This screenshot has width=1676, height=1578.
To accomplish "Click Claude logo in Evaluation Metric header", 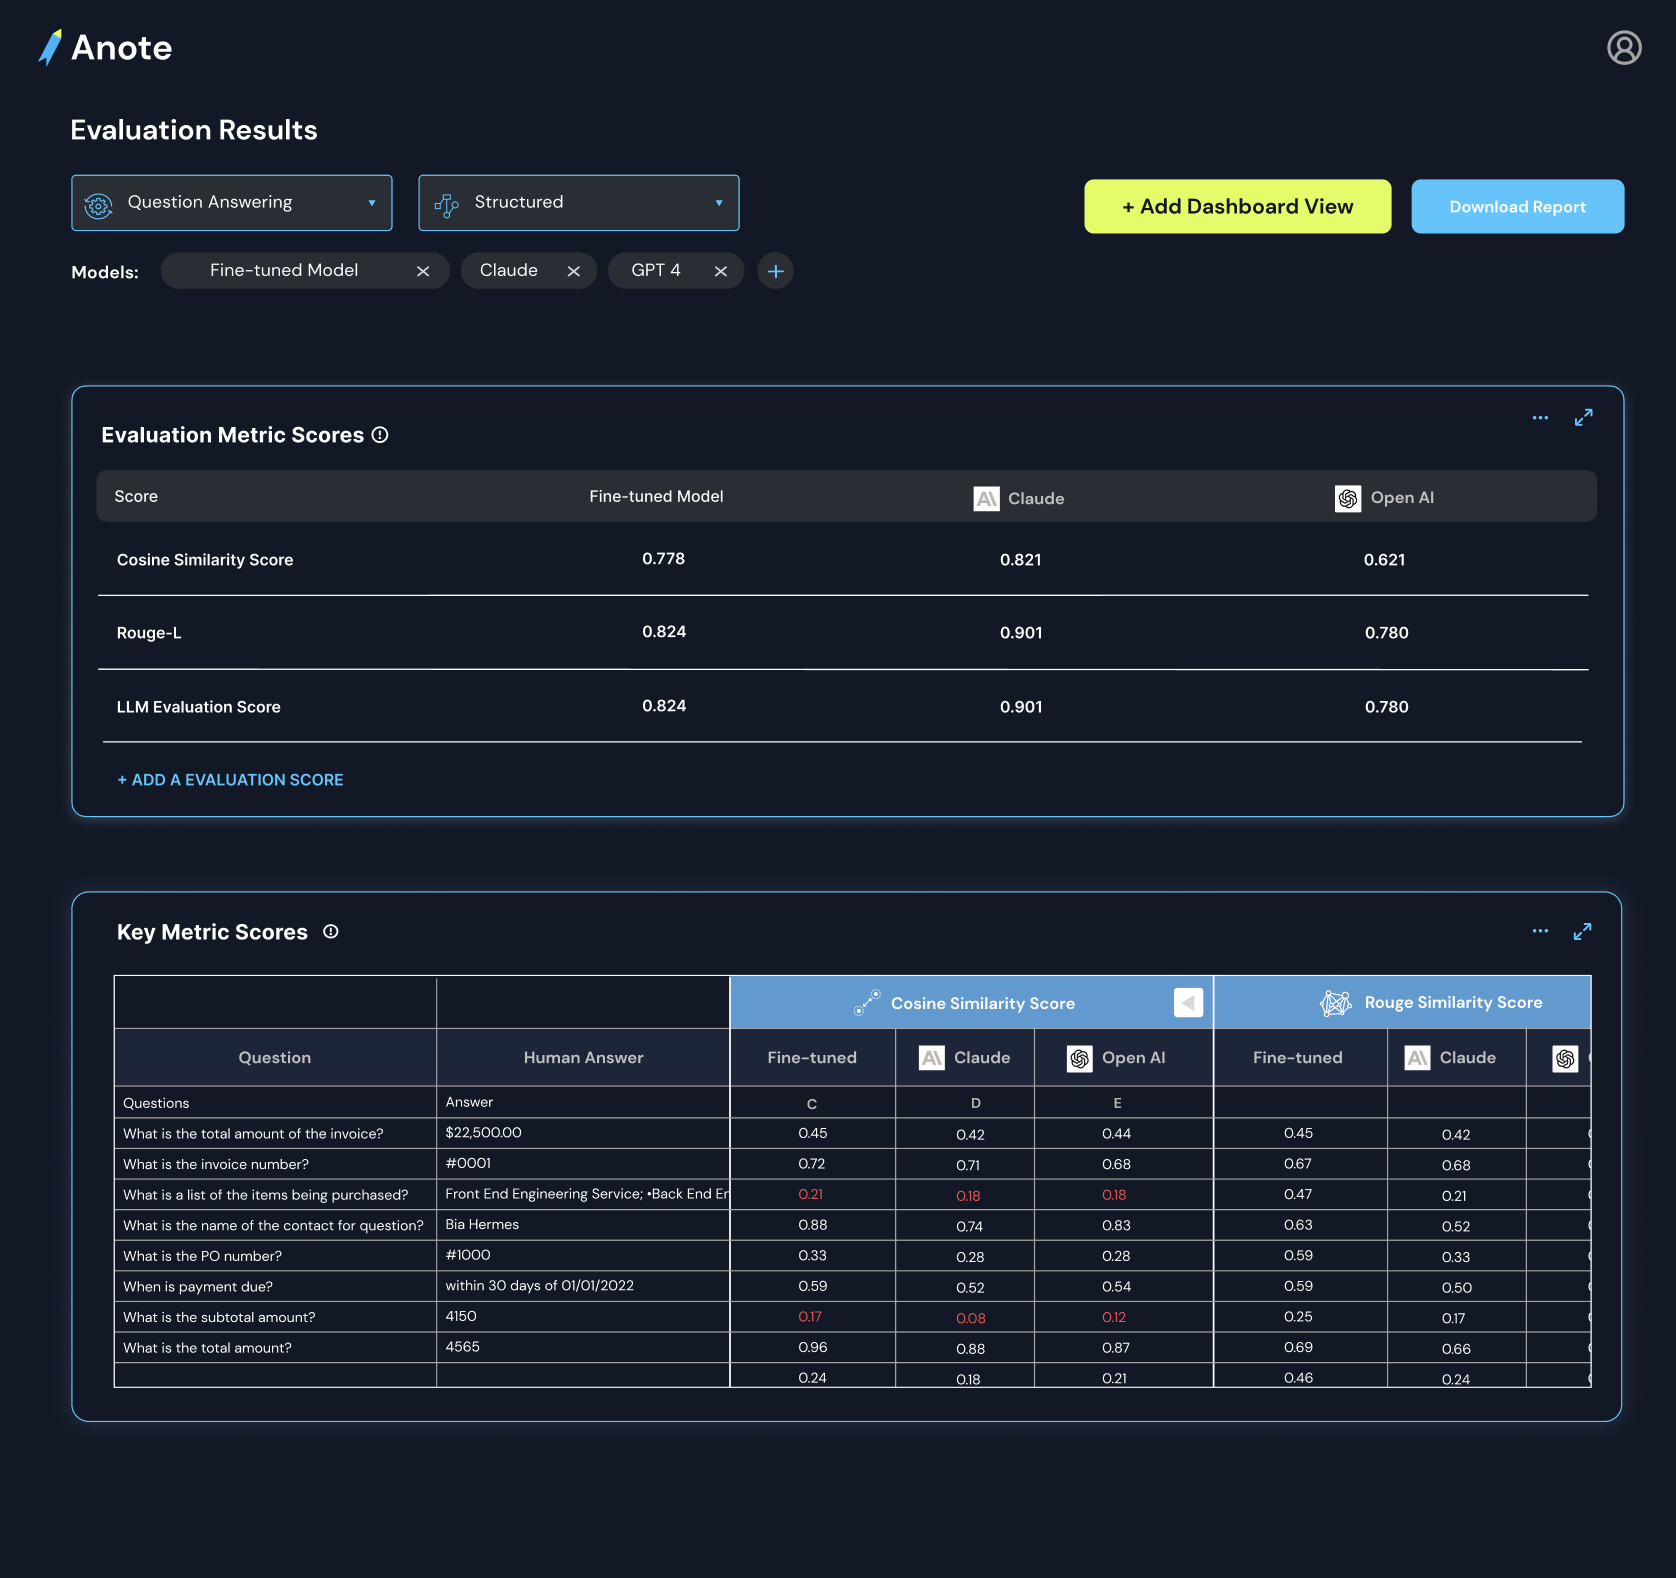I will [986, 498].
